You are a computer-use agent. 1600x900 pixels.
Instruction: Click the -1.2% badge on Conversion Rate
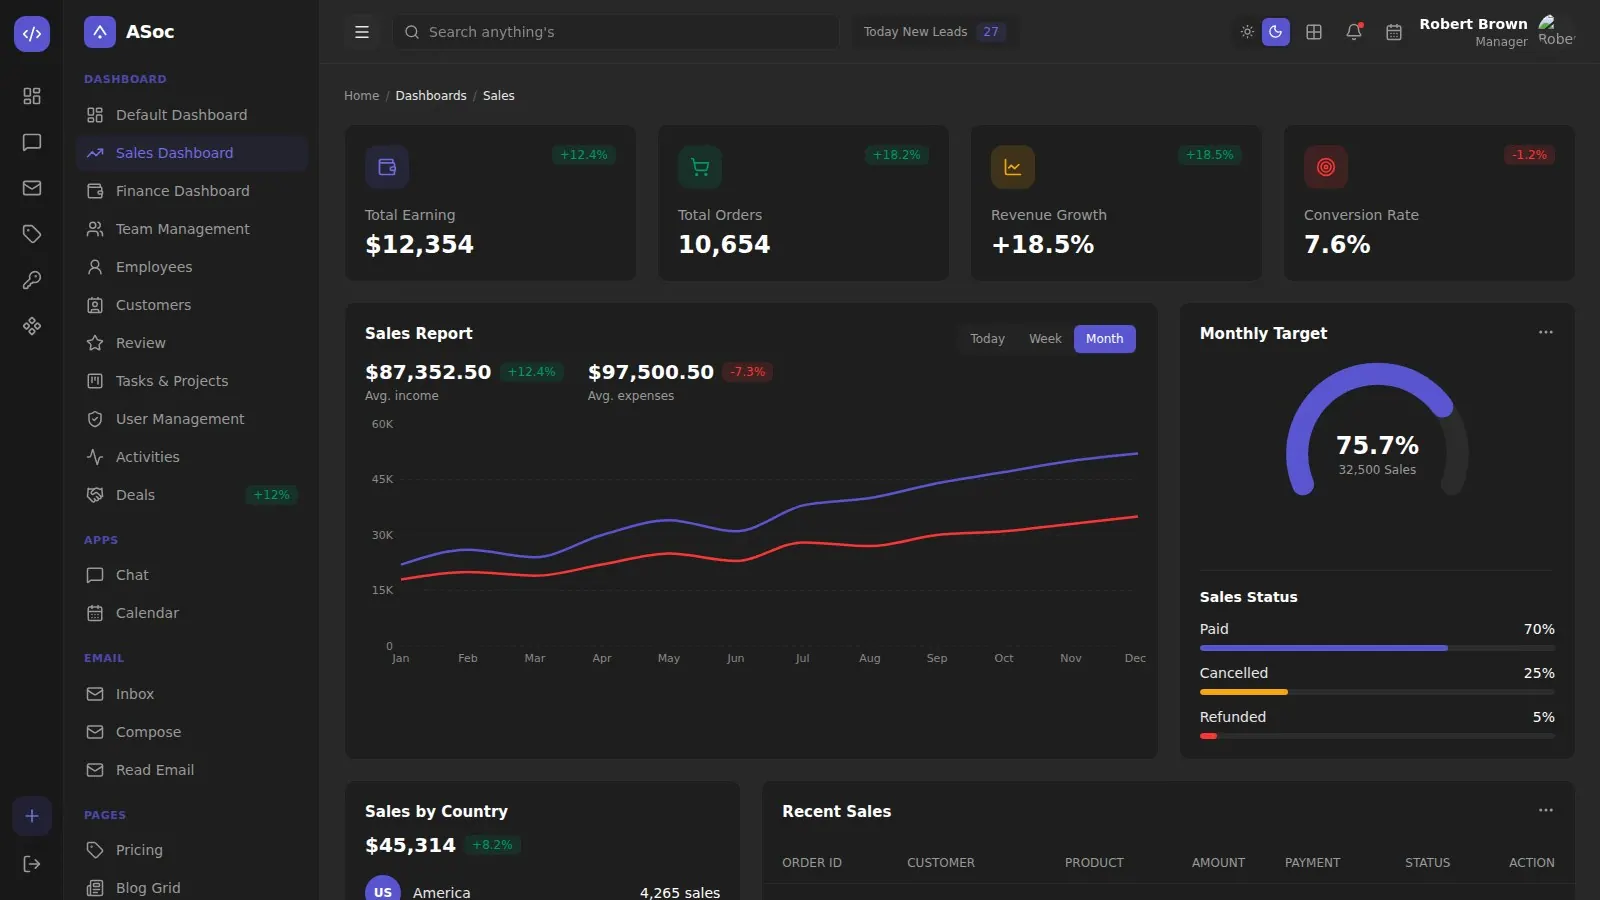click(x=1529, y=155)
